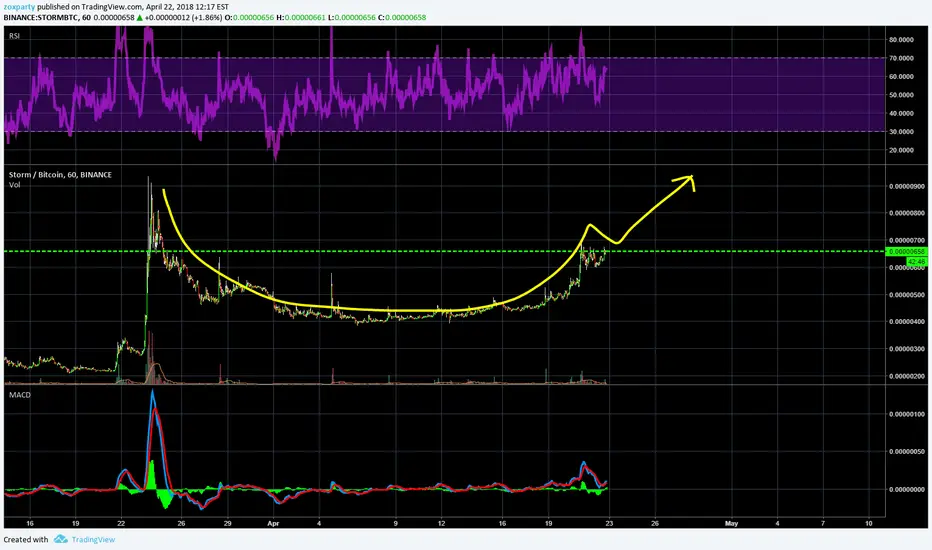
Task: Click the close value C:0.00000658
Action: click(402, 18)
